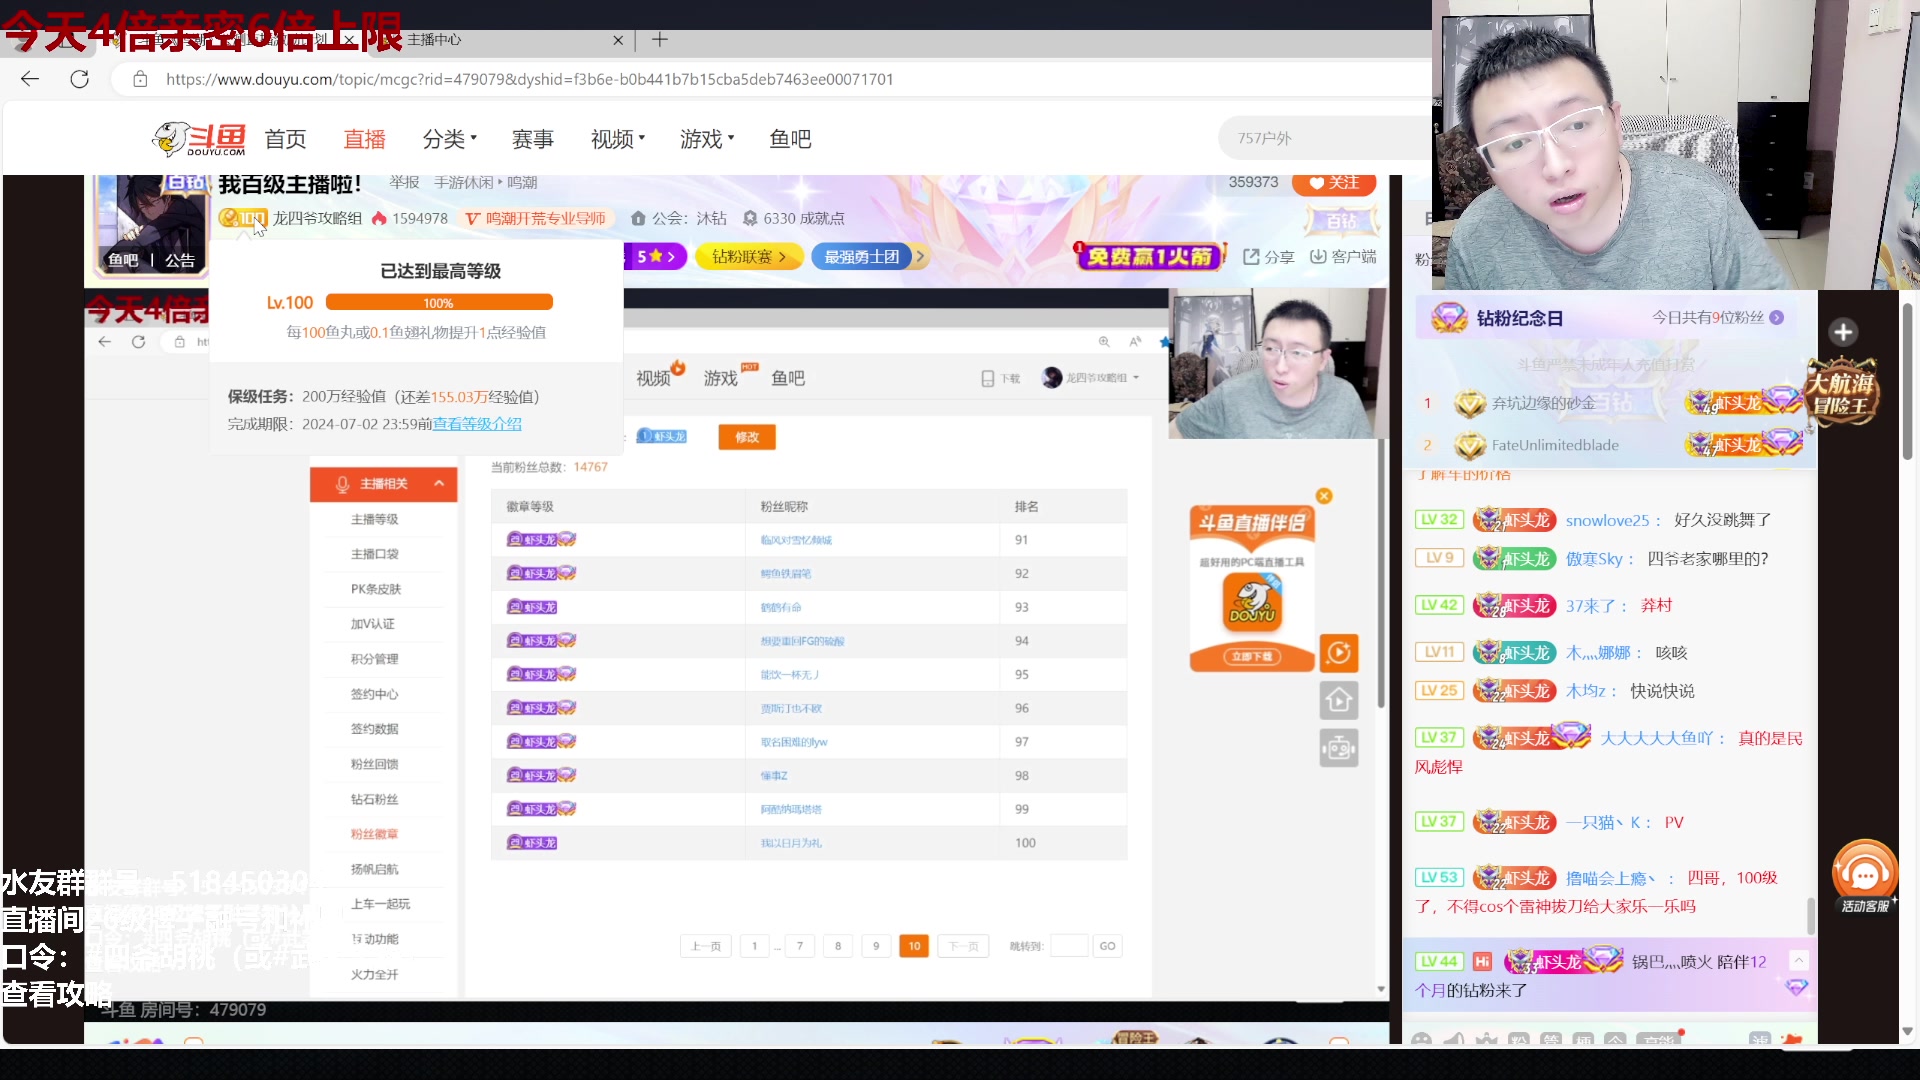
Task: Click the 客户端 download icon
Action: tap(1343, 257)
